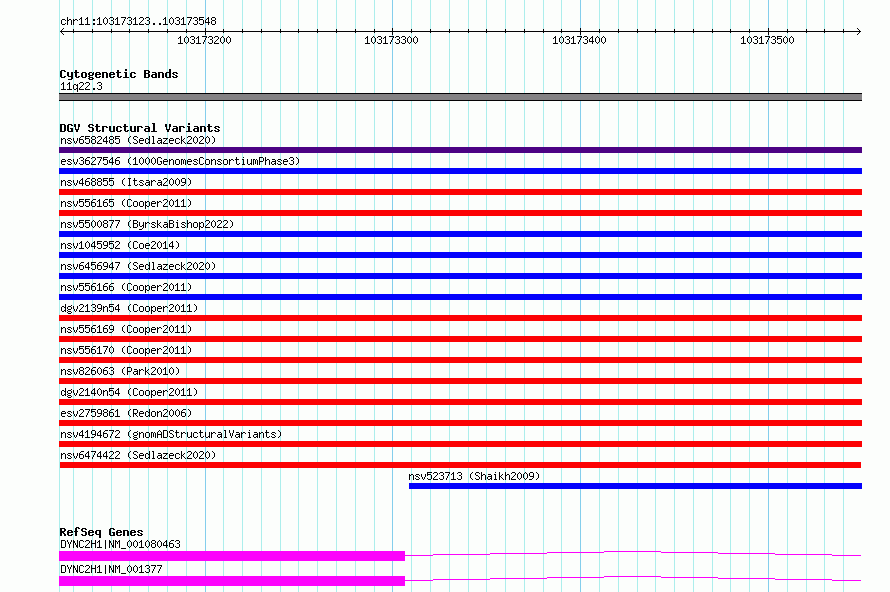Image resolution: width=890 pixels, height=592 pixels.
Task: Click the blue bar under nsv6456947
Action: coord(460,276)
